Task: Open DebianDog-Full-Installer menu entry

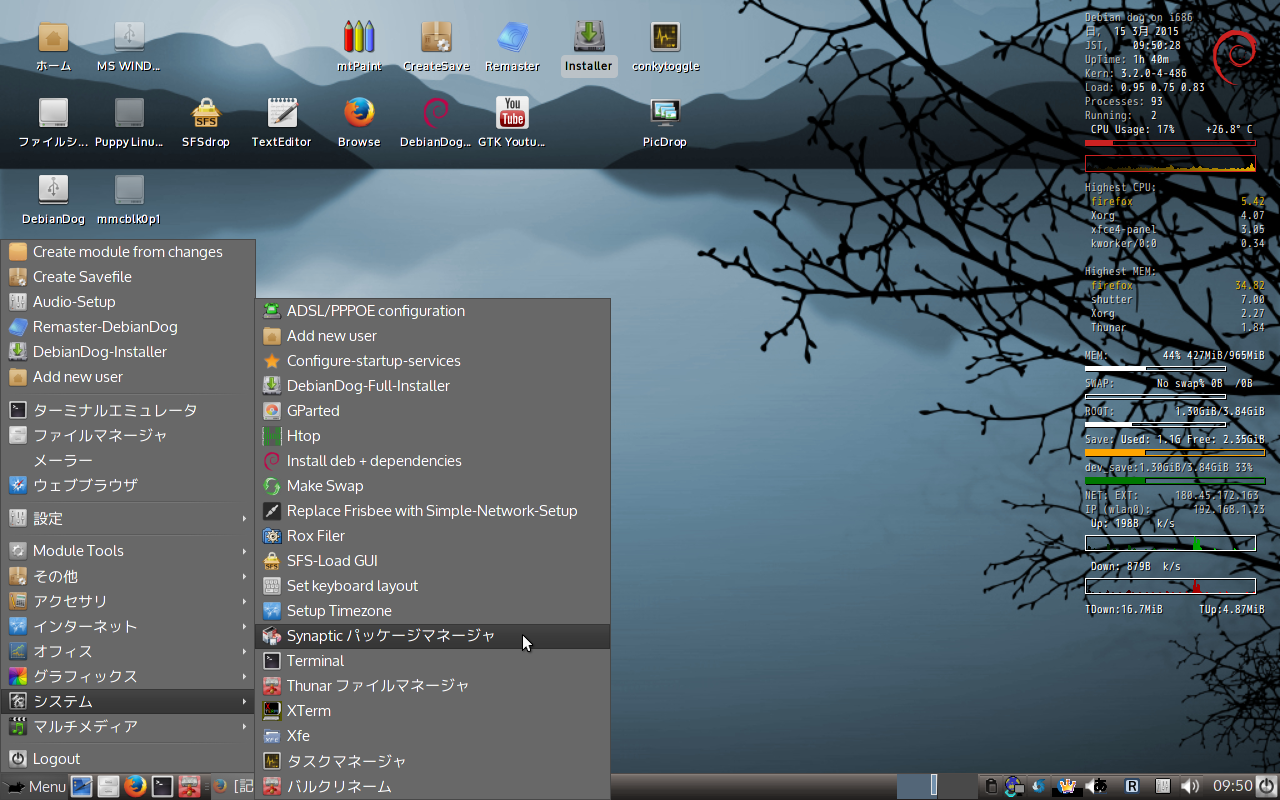Action: 433,386
